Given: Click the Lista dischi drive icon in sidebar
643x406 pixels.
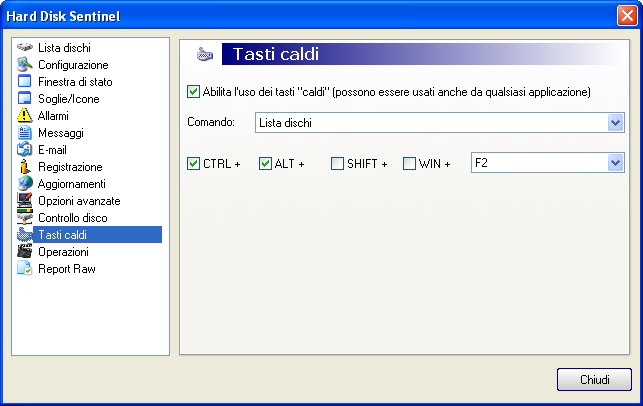Looking at the screenshot, I should coord(25,48).
